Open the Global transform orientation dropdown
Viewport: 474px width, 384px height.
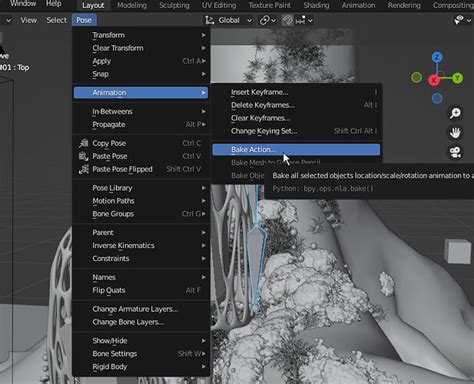tap(228, 20)
